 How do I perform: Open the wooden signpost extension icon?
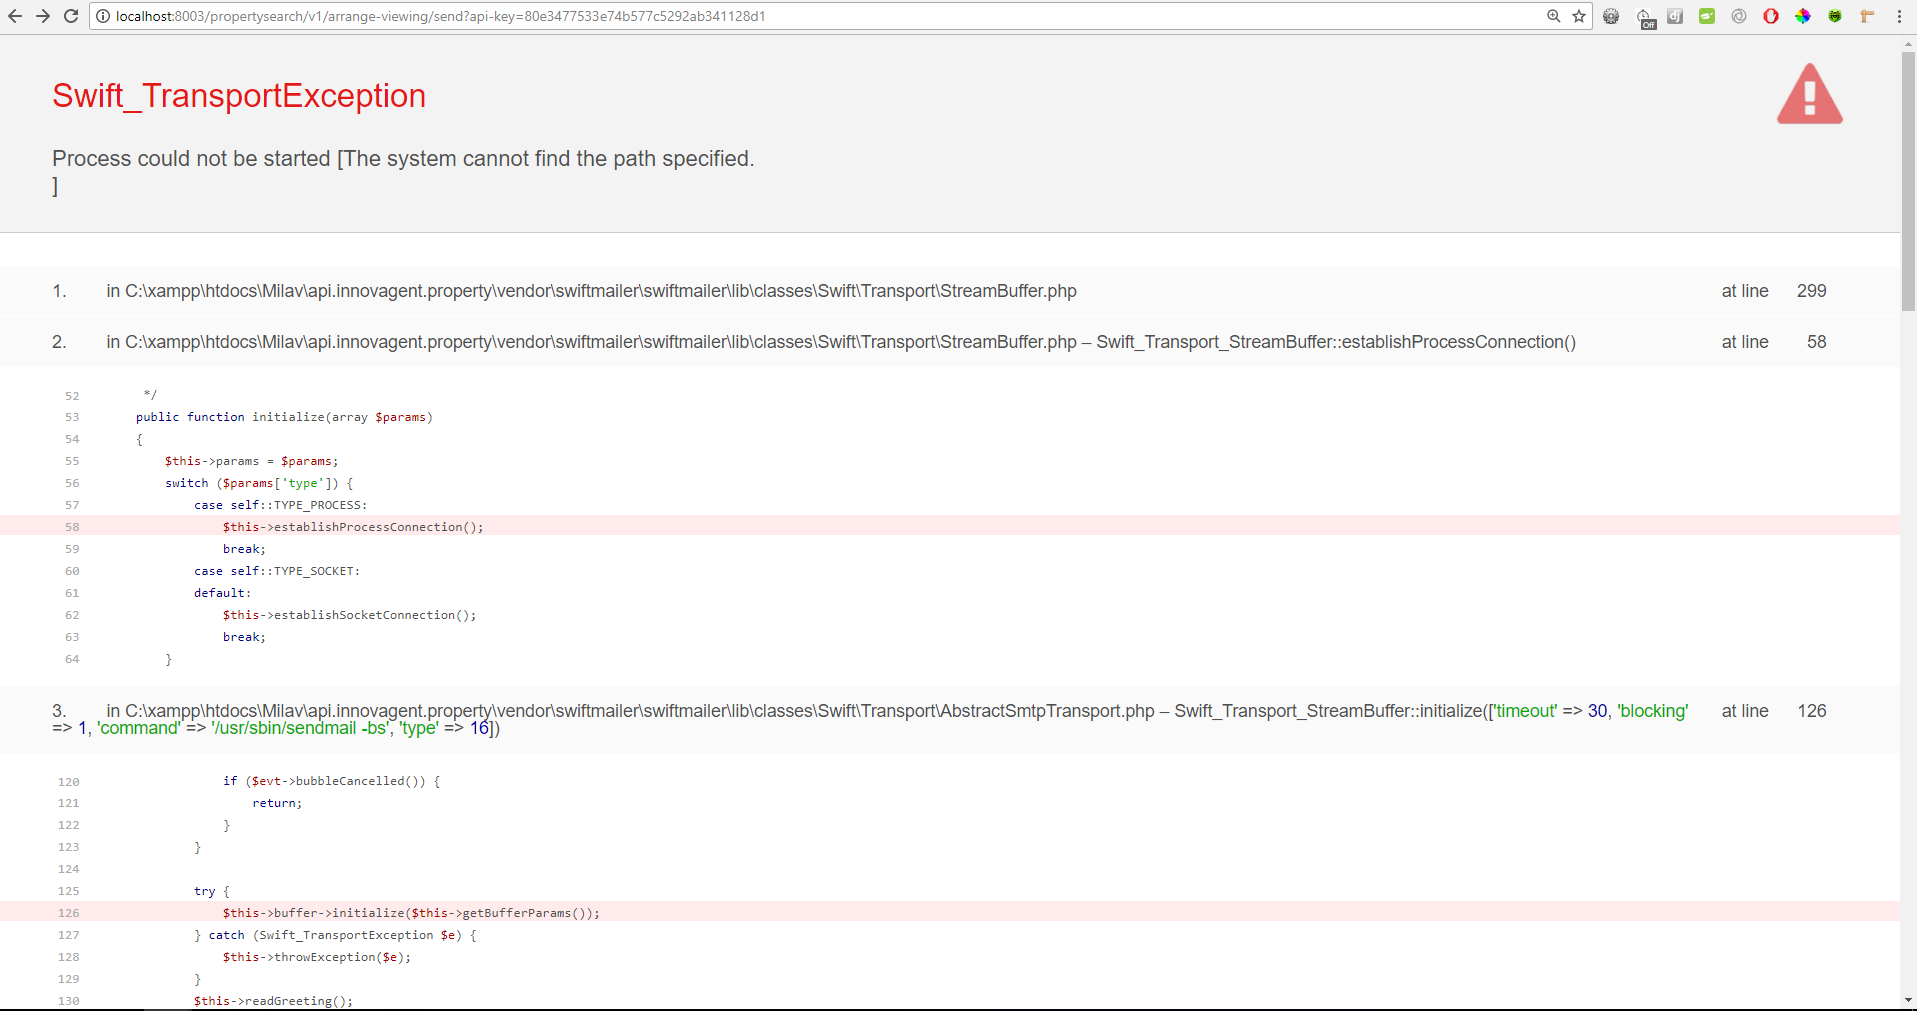(x=1867, y=16)
